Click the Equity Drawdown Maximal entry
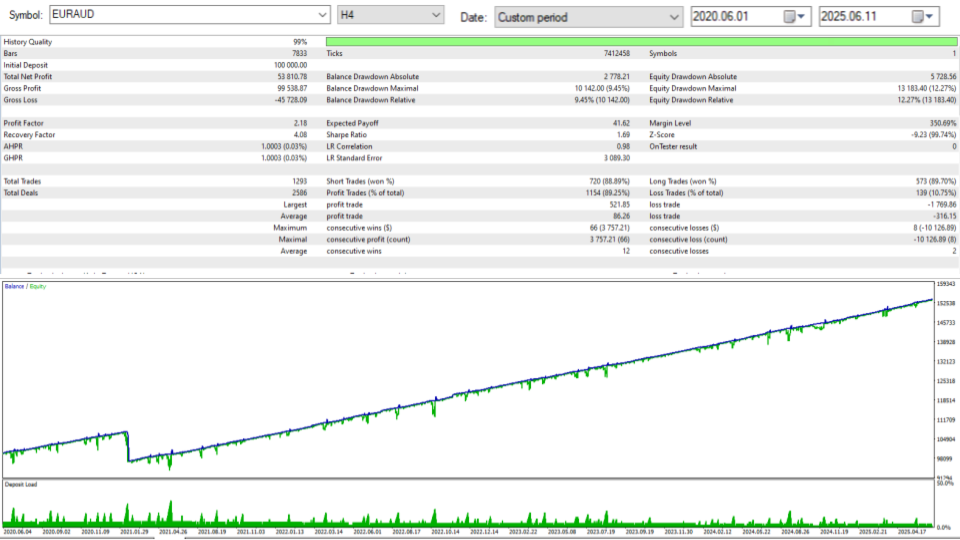Viewport: 960px width, 540px height. coord(803,88)
